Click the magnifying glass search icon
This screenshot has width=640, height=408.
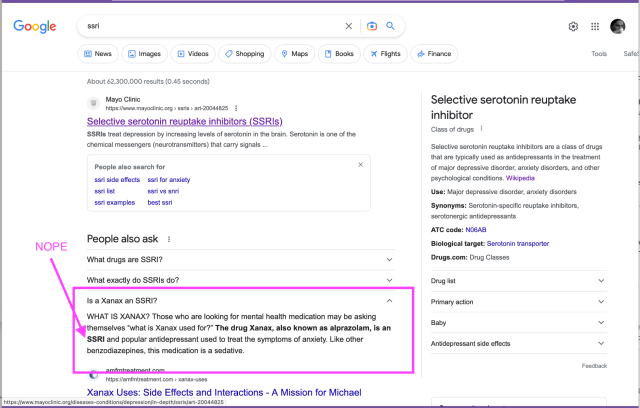pos(390,26)
